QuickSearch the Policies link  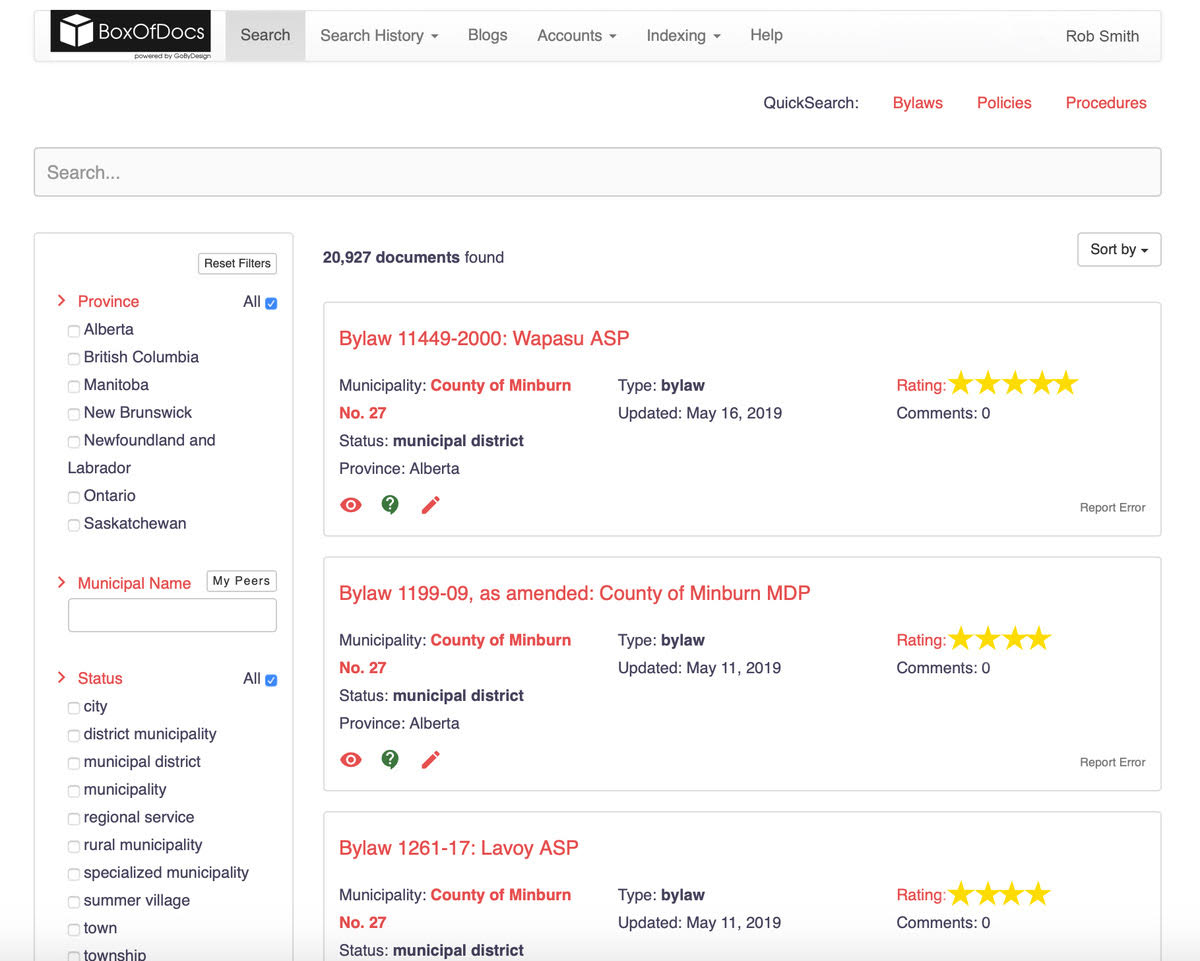tap(1004, 102)
